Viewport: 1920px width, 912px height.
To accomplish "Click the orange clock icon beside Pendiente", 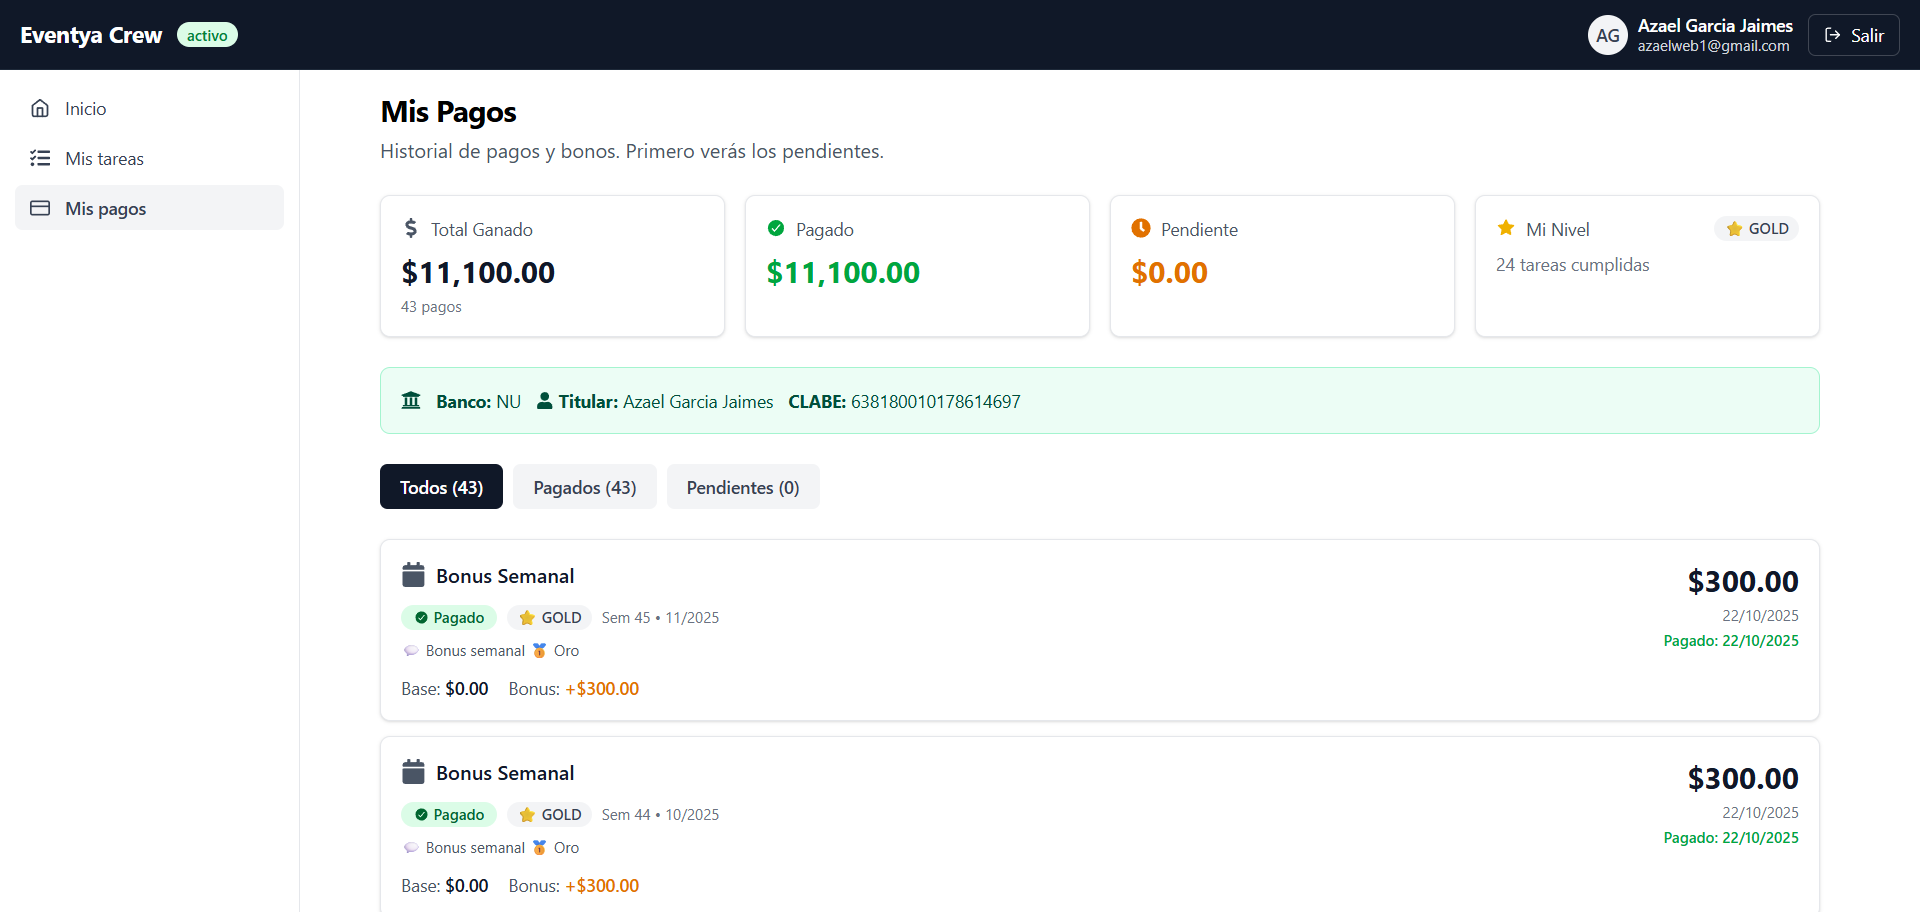I will point(1141,229).
